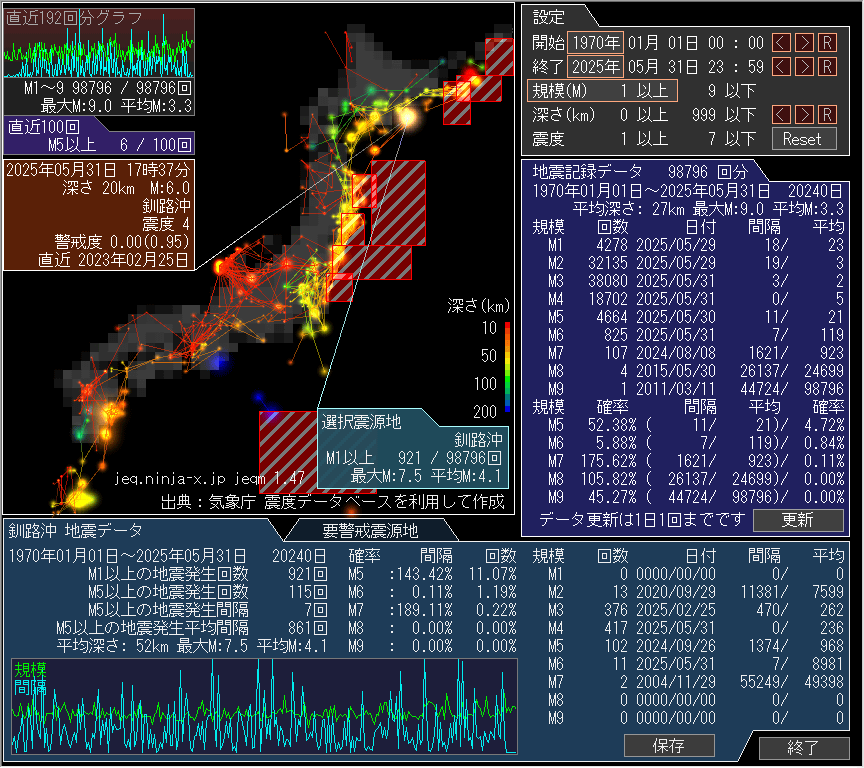Select the 1970年 start year field

click(x=595, y=42)
